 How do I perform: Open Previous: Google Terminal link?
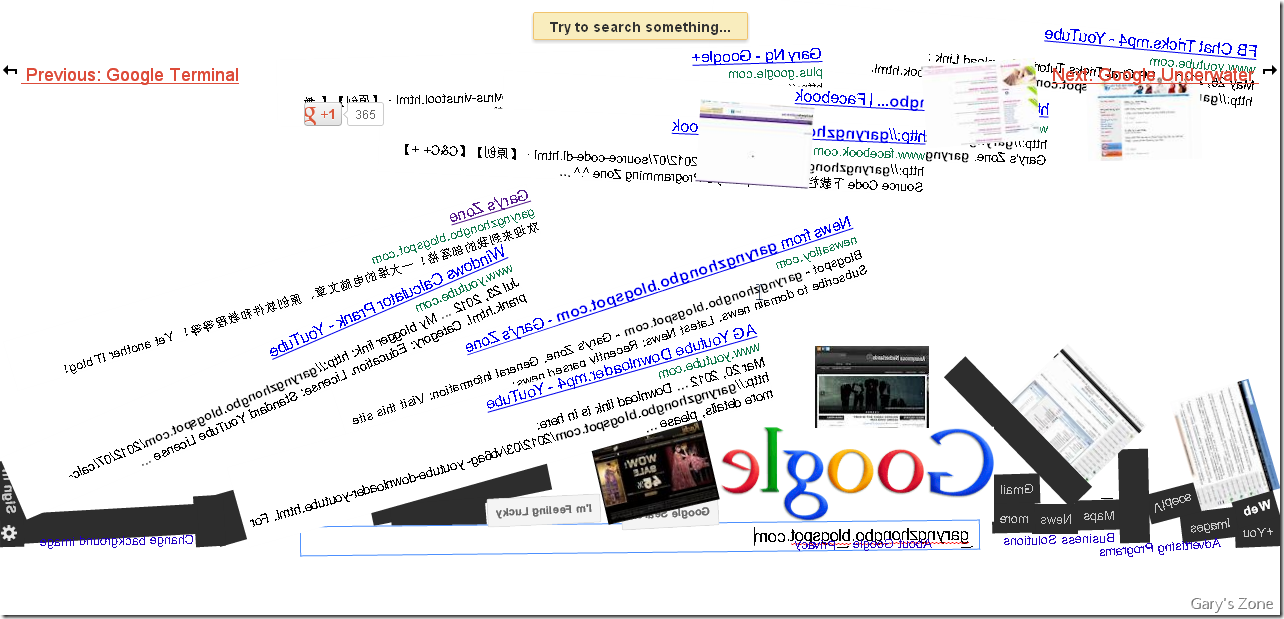131,75
